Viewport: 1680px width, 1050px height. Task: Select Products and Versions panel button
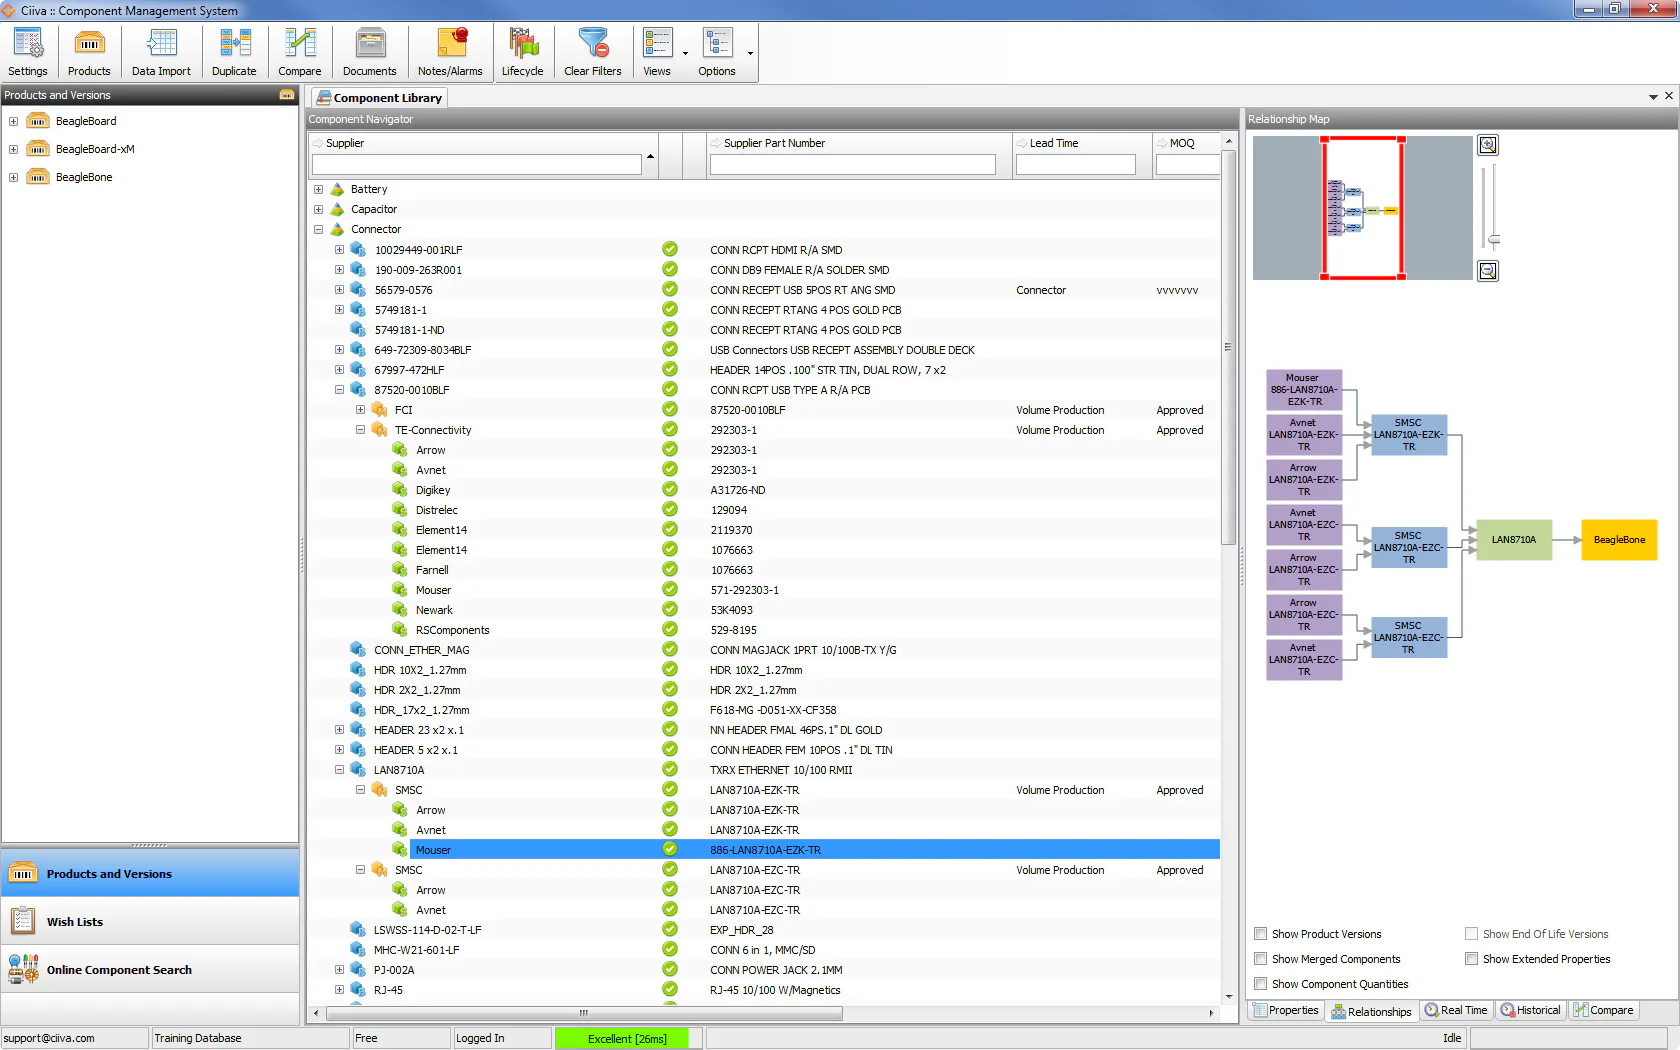point(150,873)
